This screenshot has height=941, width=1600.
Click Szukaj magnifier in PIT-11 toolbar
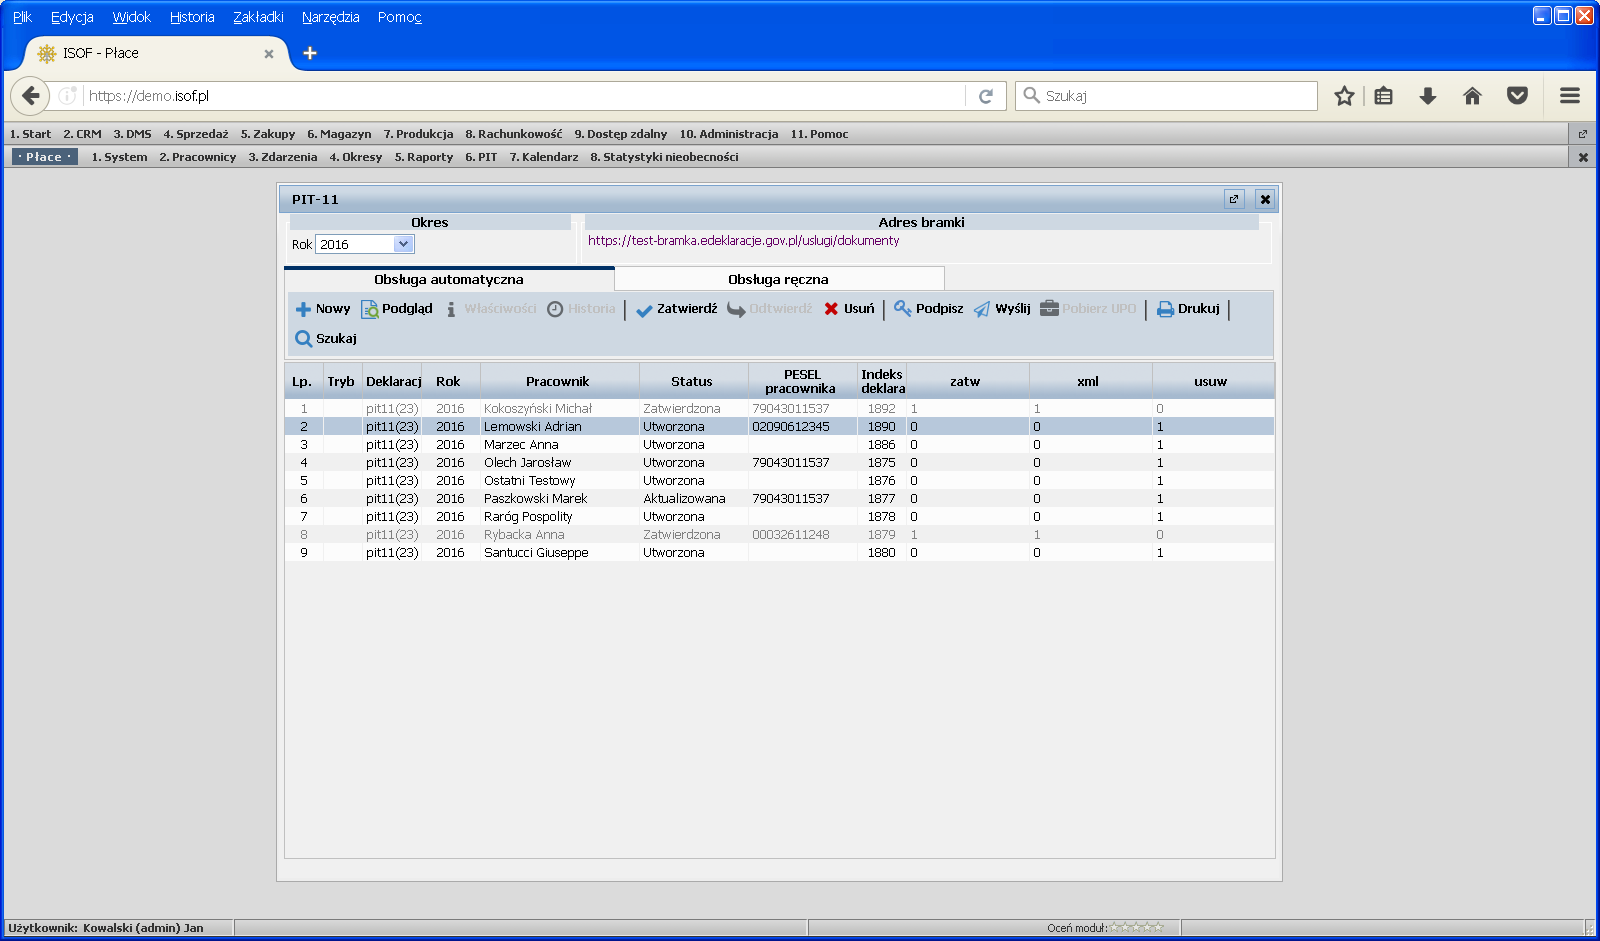(x=304, y=339)
